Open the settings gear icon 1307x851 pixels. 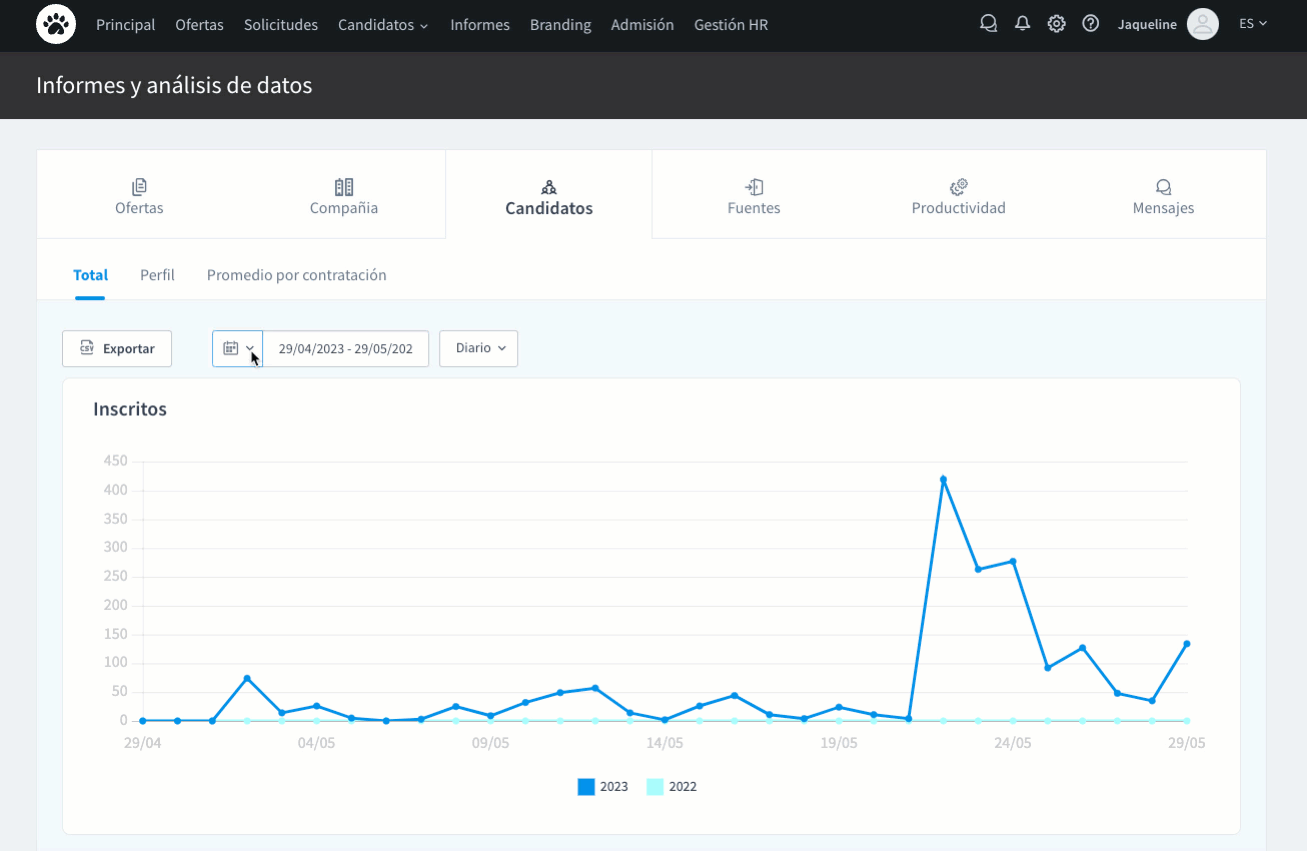[1056, 22]
